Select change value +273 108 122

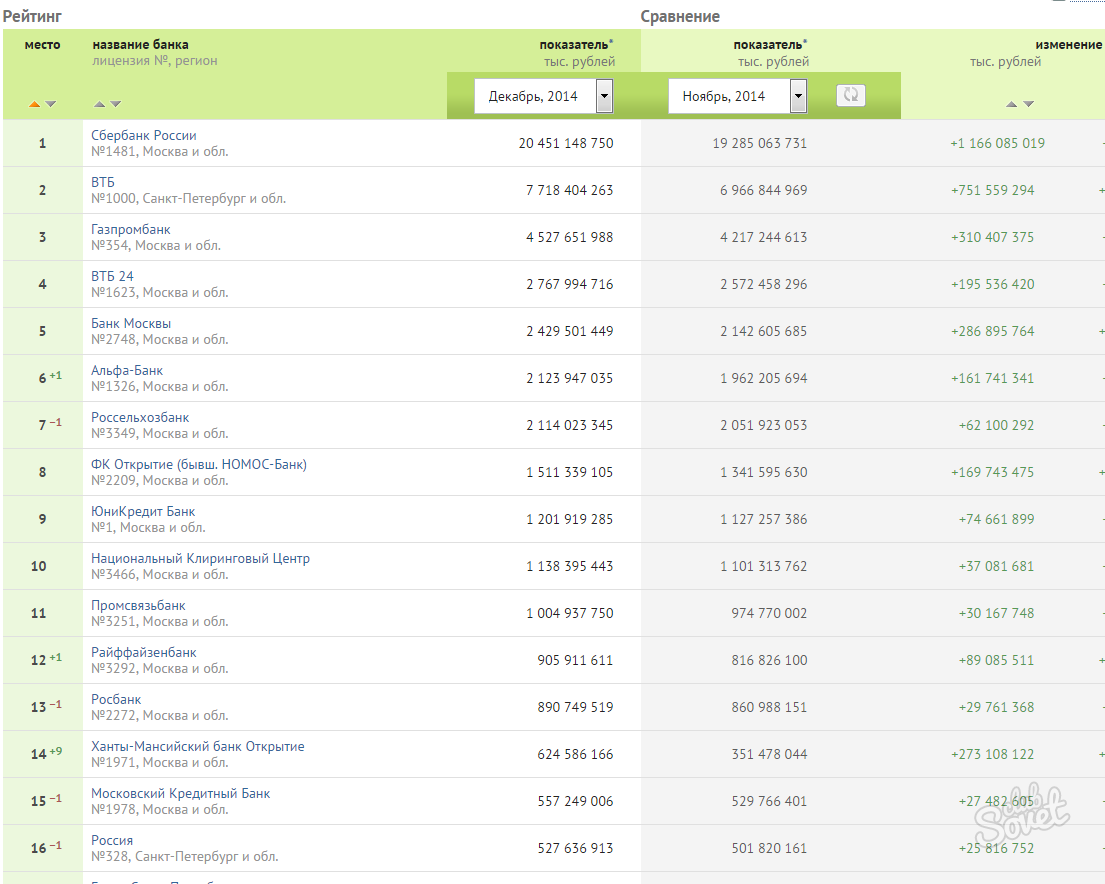pyautogui.click(x=992, y=754)
